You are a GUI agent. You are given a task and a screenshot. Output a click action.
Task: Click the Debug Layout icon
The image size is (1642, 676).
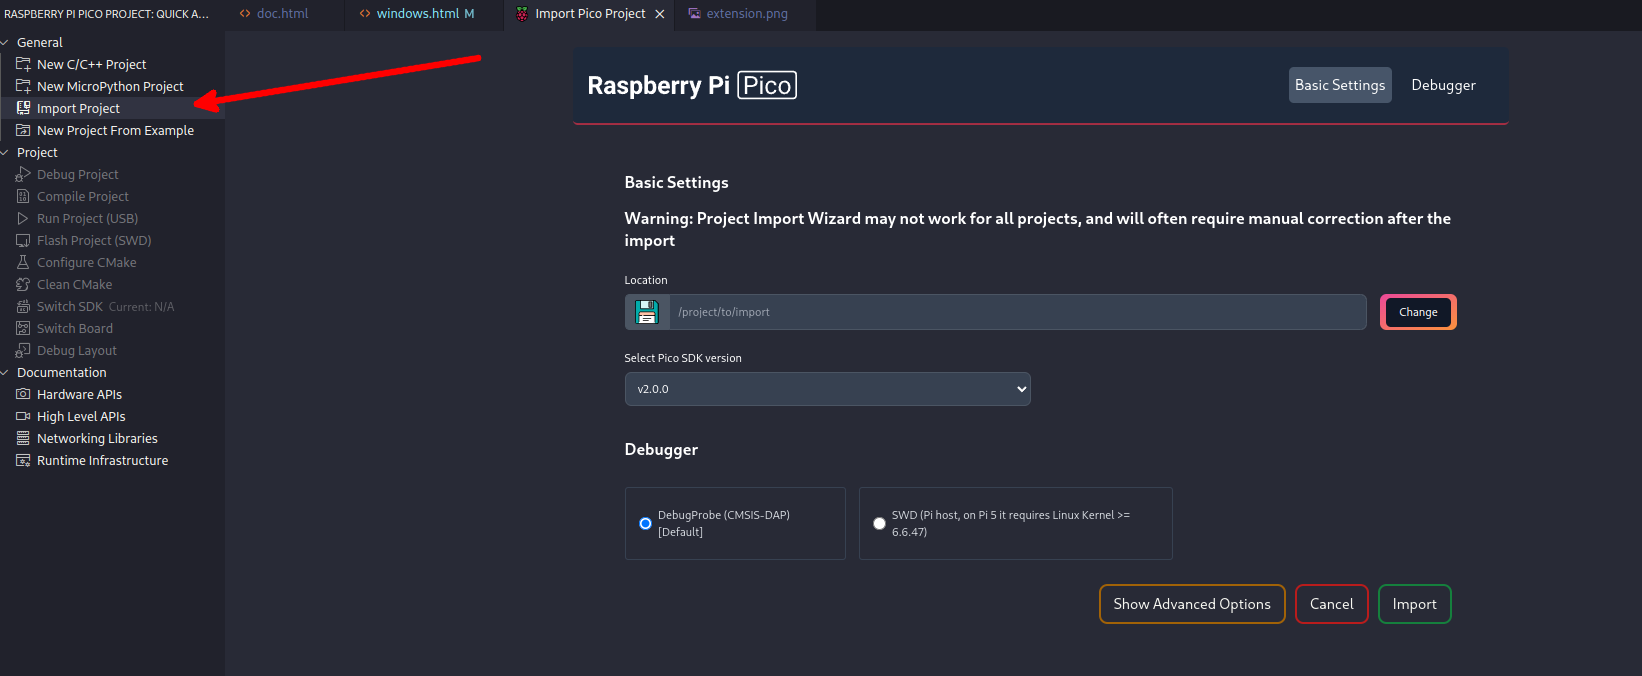click(x=23, y=350)
